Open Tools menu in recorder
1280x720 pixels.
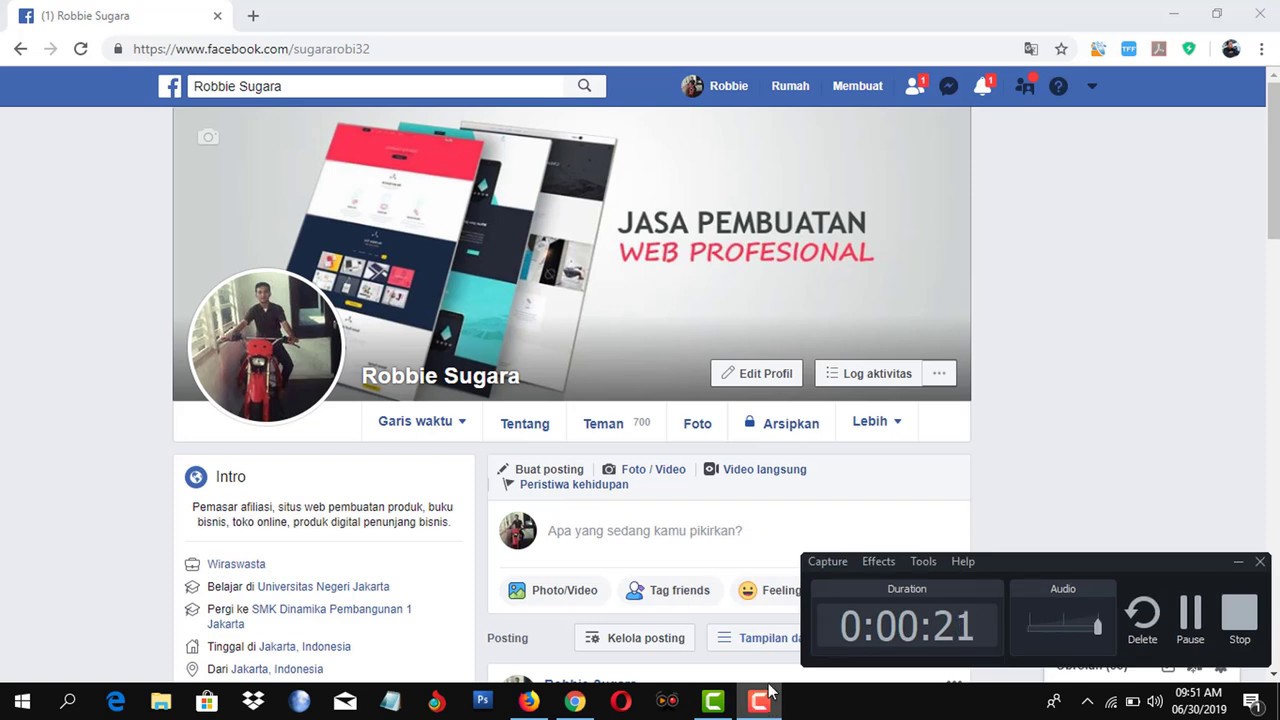[923, 561]
